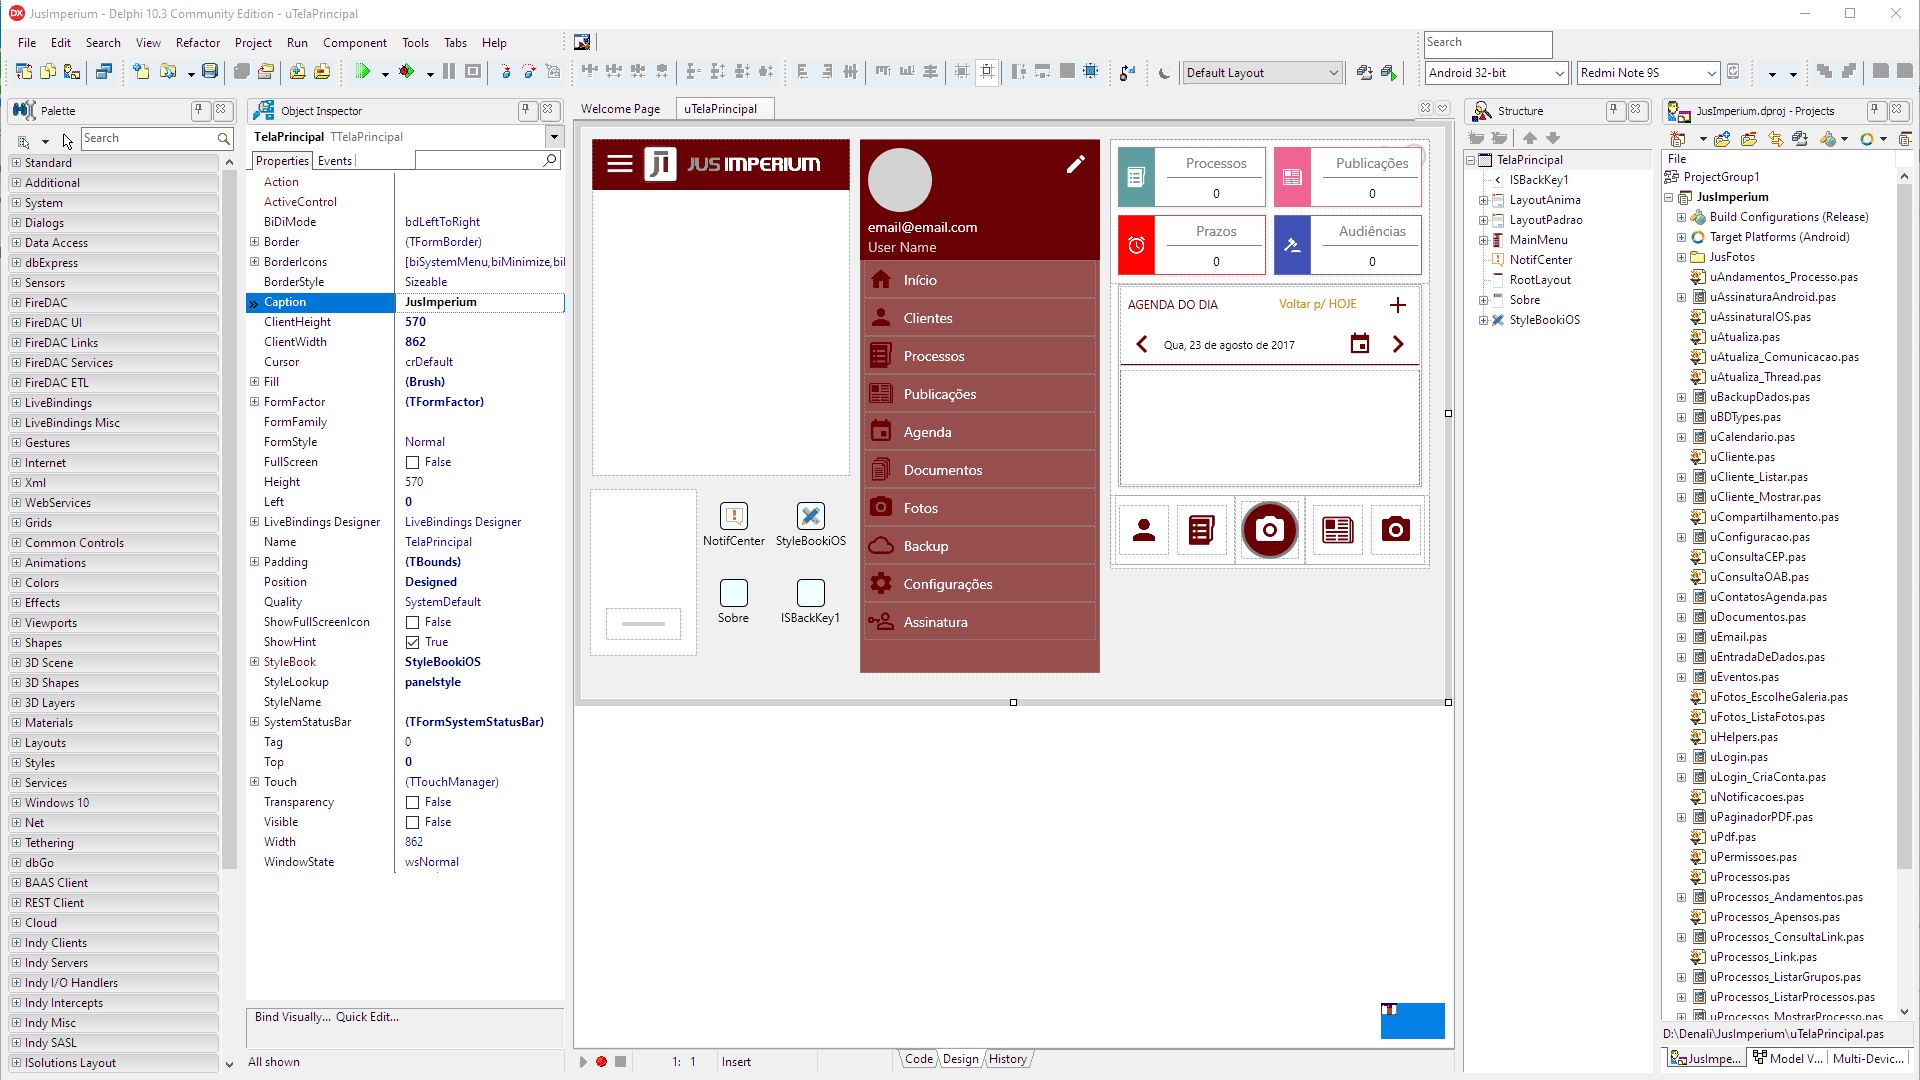This screenshot has height=1080, width=1920.
Task: Toggle the ShowFullScreenIcon checkbox
Action: pyautogui.click(x=412, y=622)
